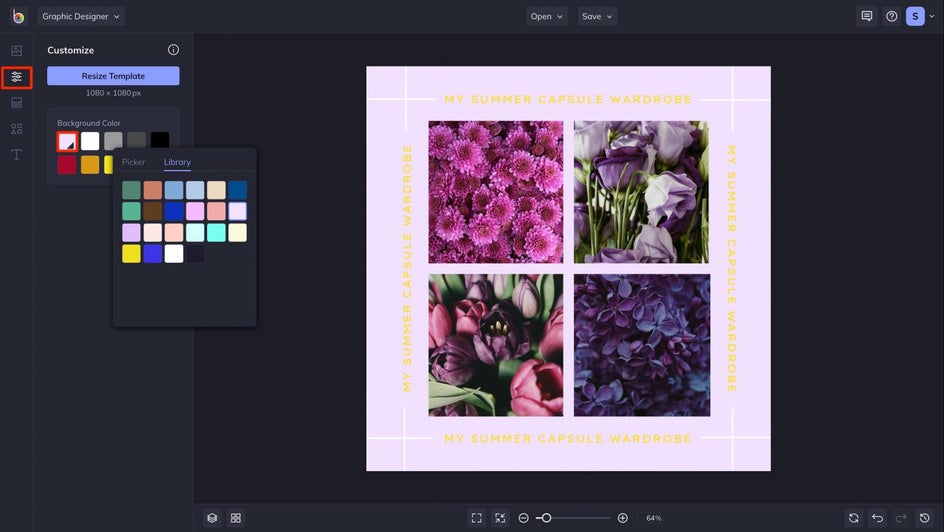Switch to the Picker tab
This screenshot has width=944, height=532.
tap(133, 162)
